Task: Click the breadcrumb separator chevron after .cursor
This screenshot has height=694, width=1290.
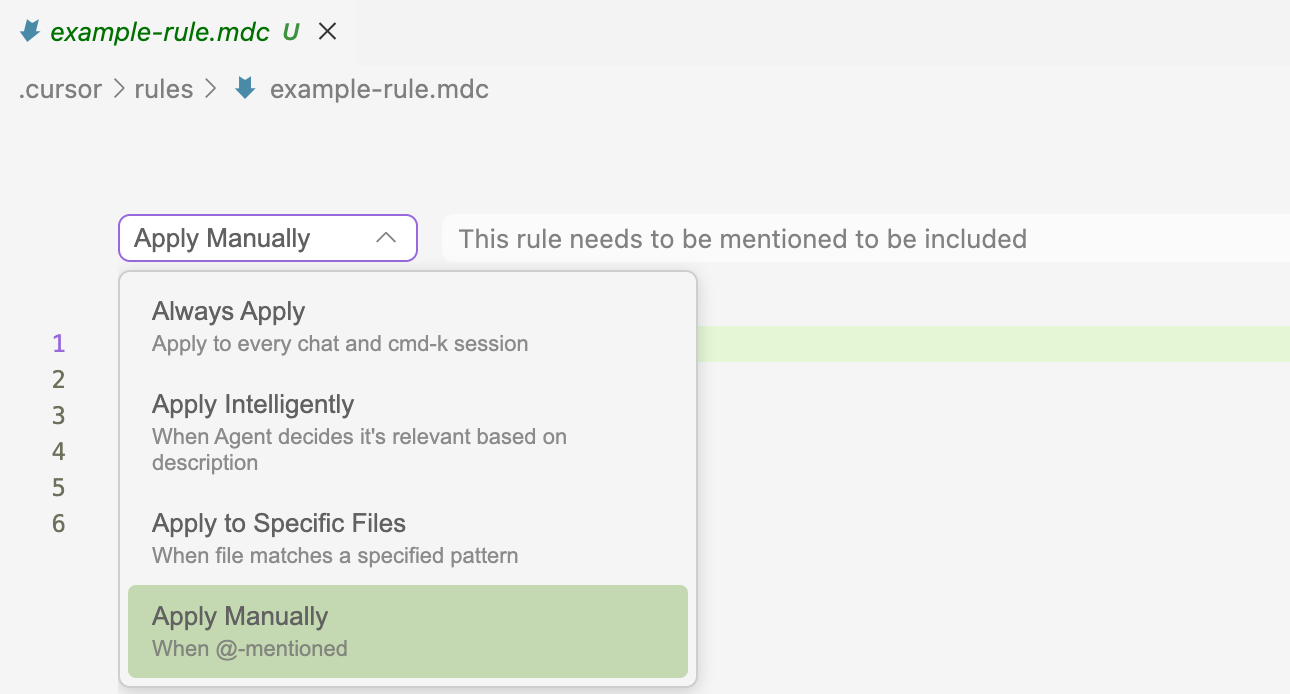Action: 118,89
